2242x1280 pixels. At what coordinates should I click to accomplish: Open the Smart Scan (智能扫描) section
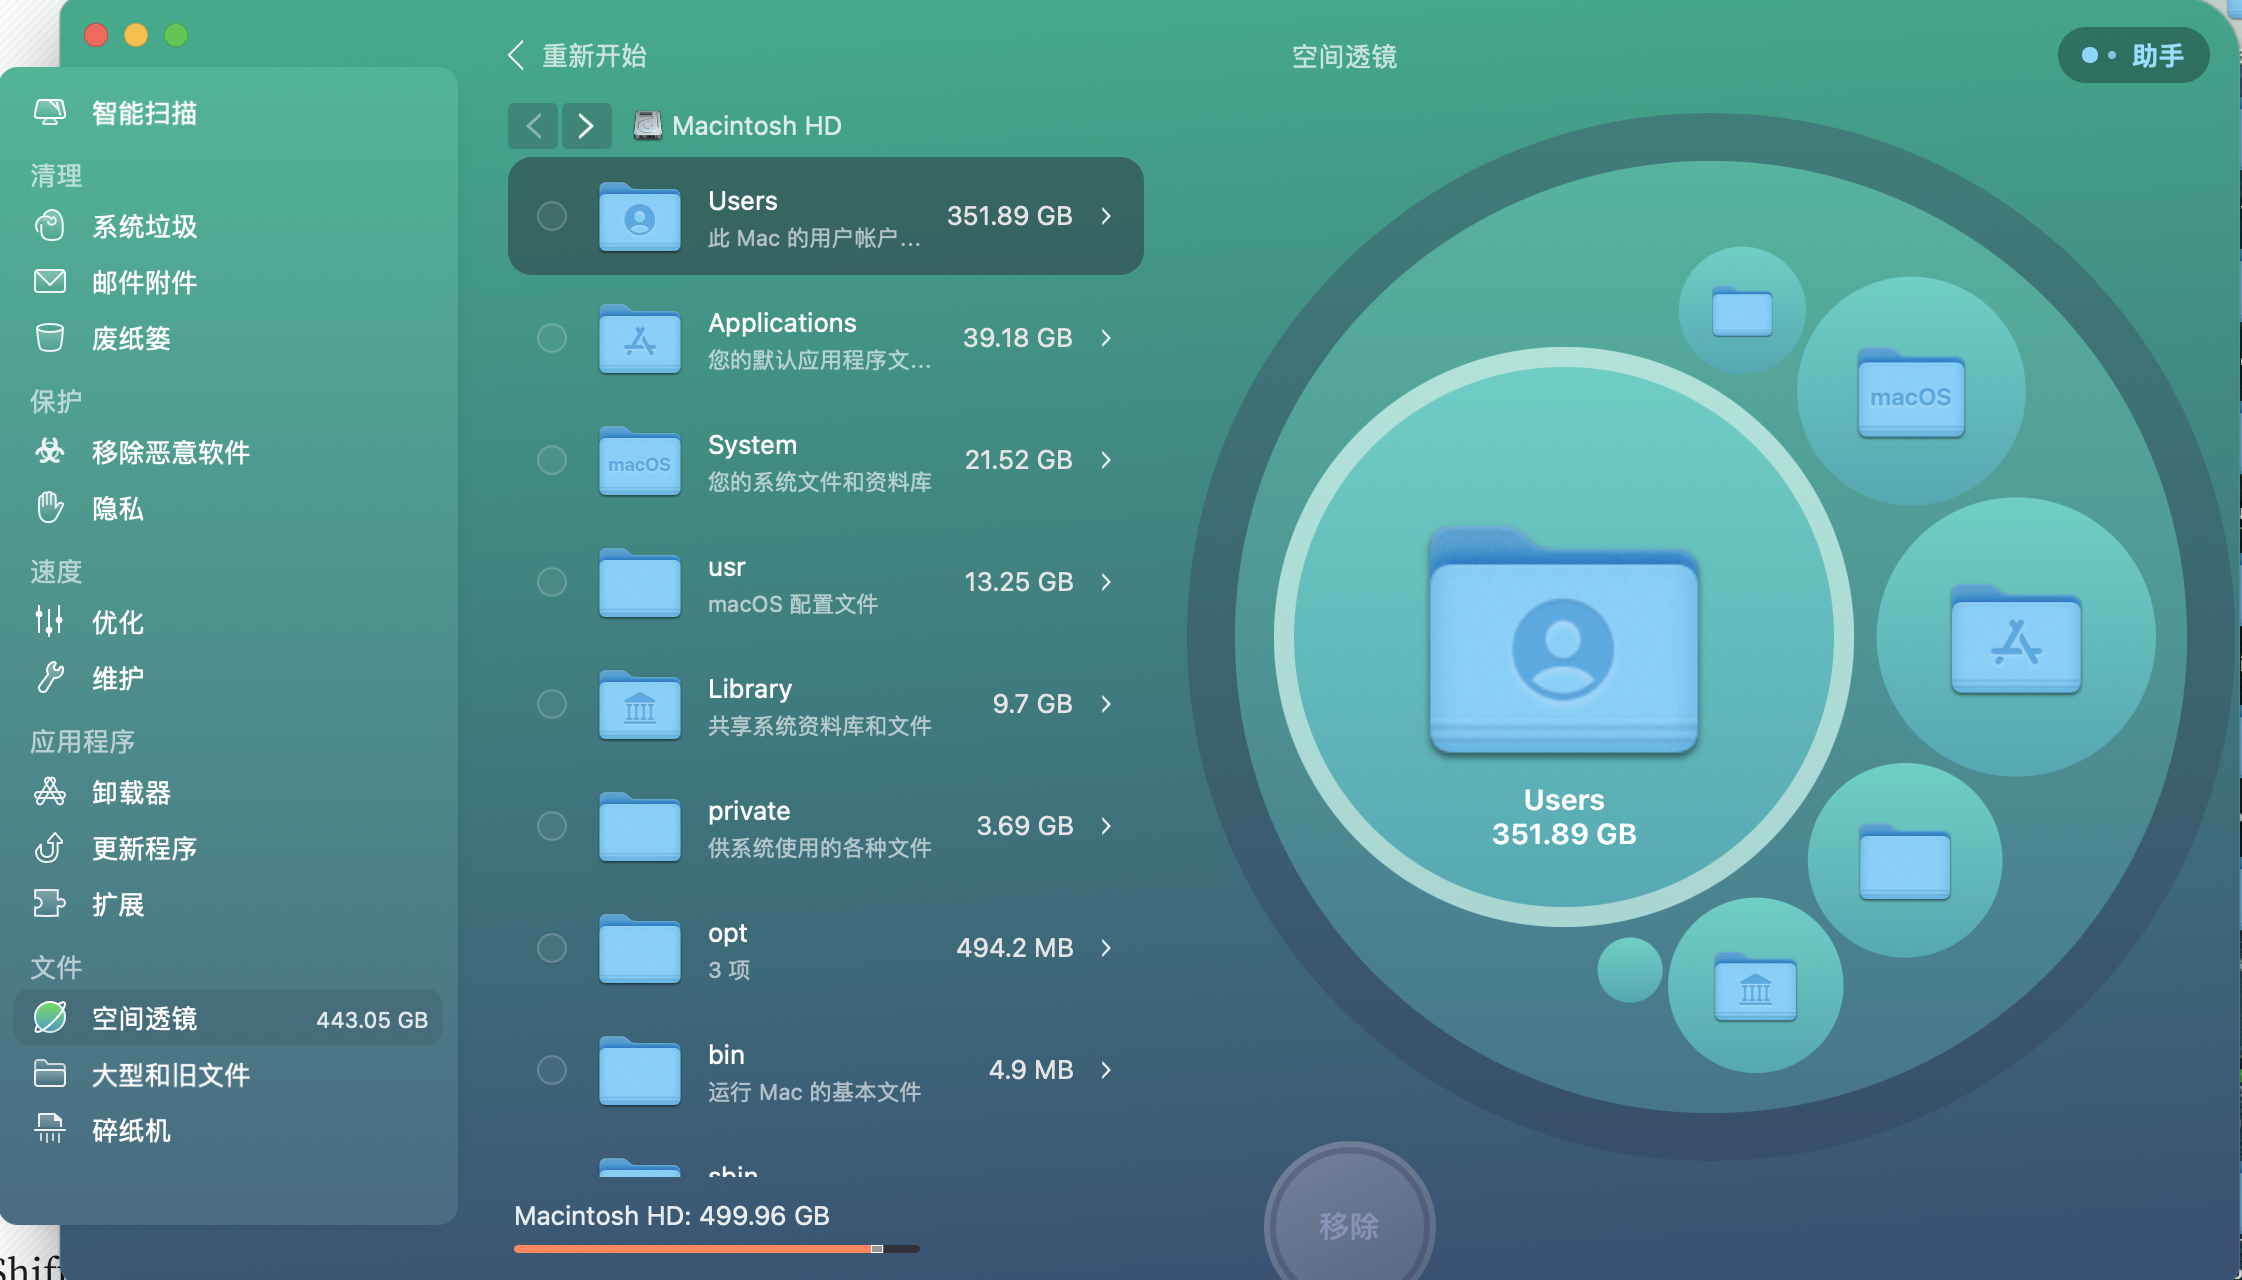point(143,113)
